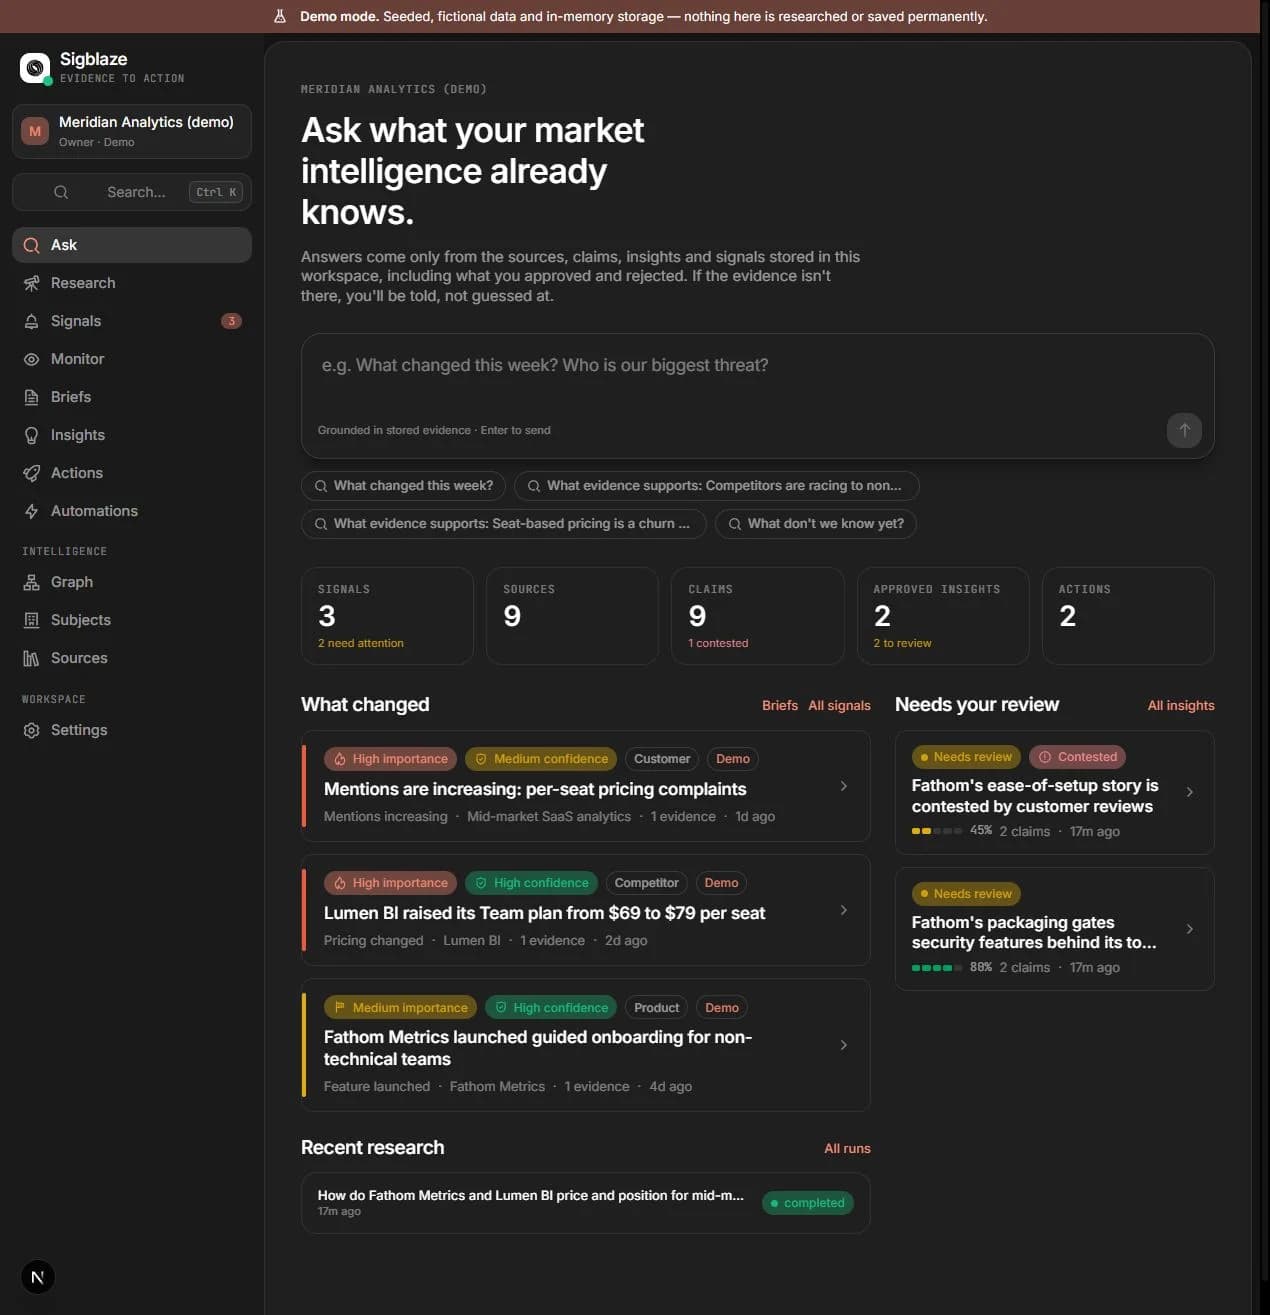Click the 'What changed this week?' suggestion
The width and height of the screenshot is (1270, 1315).
403,486
